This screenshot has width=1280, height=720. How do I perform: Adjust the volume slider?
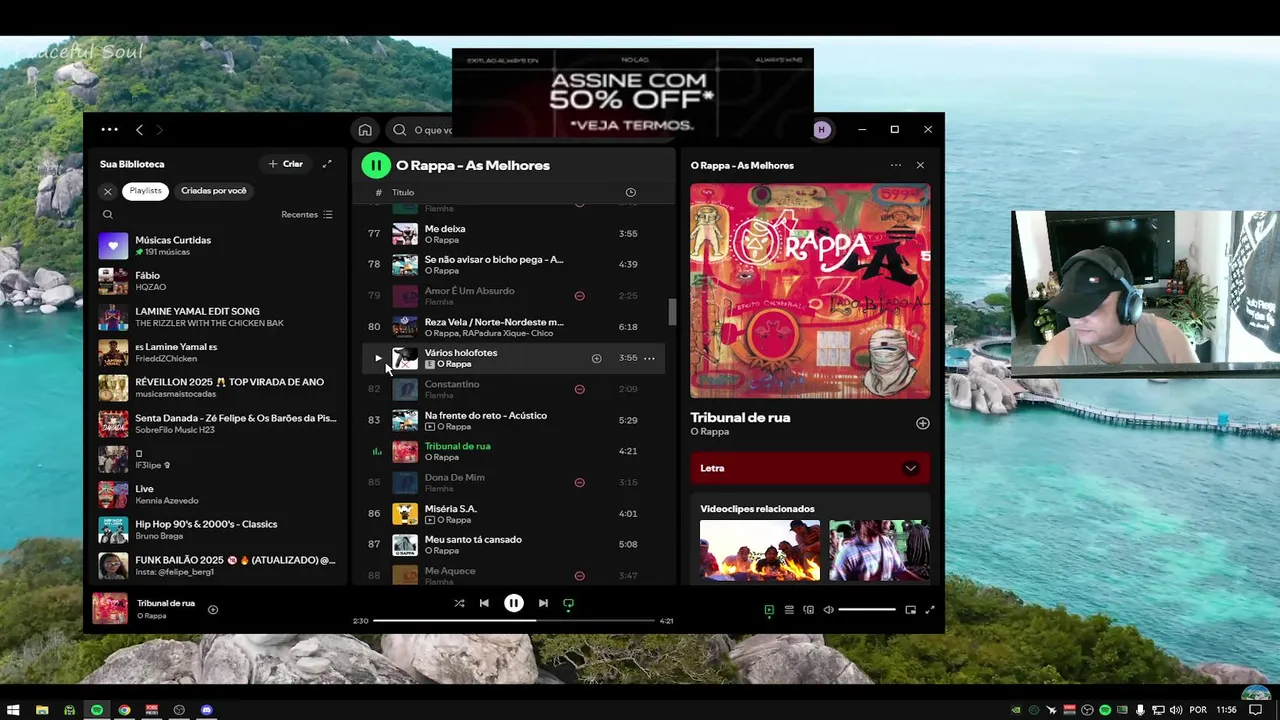(867, 610)
